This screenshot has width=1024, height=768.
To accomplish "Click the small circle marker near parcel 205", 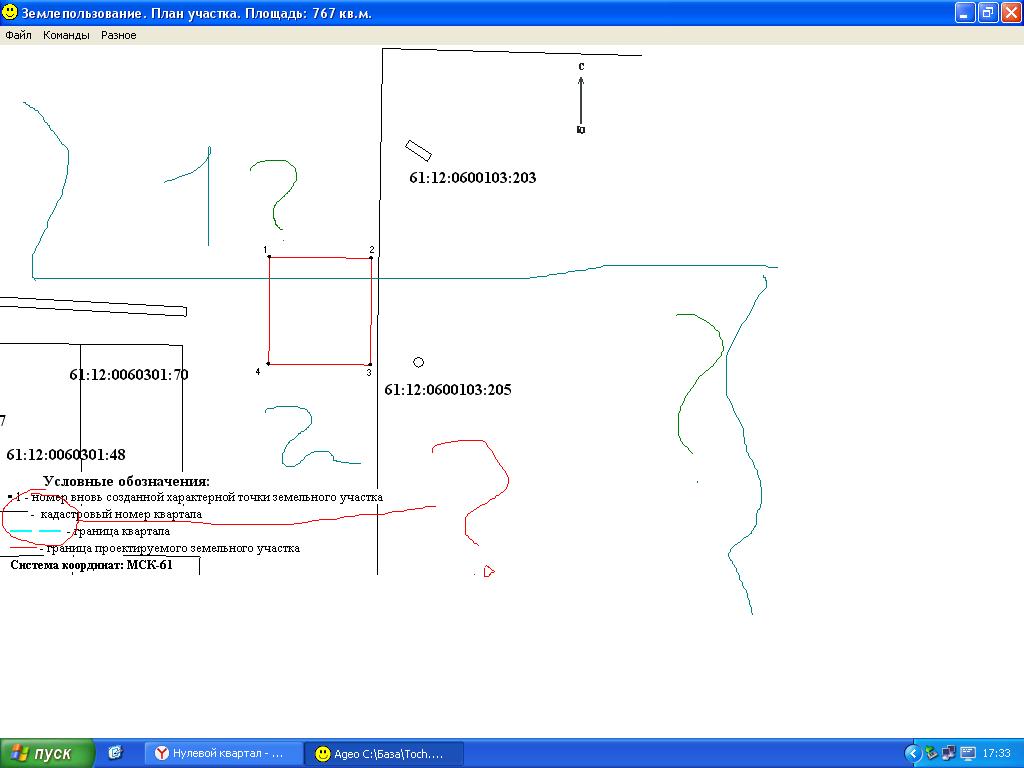I will click(x=418, y=362).
